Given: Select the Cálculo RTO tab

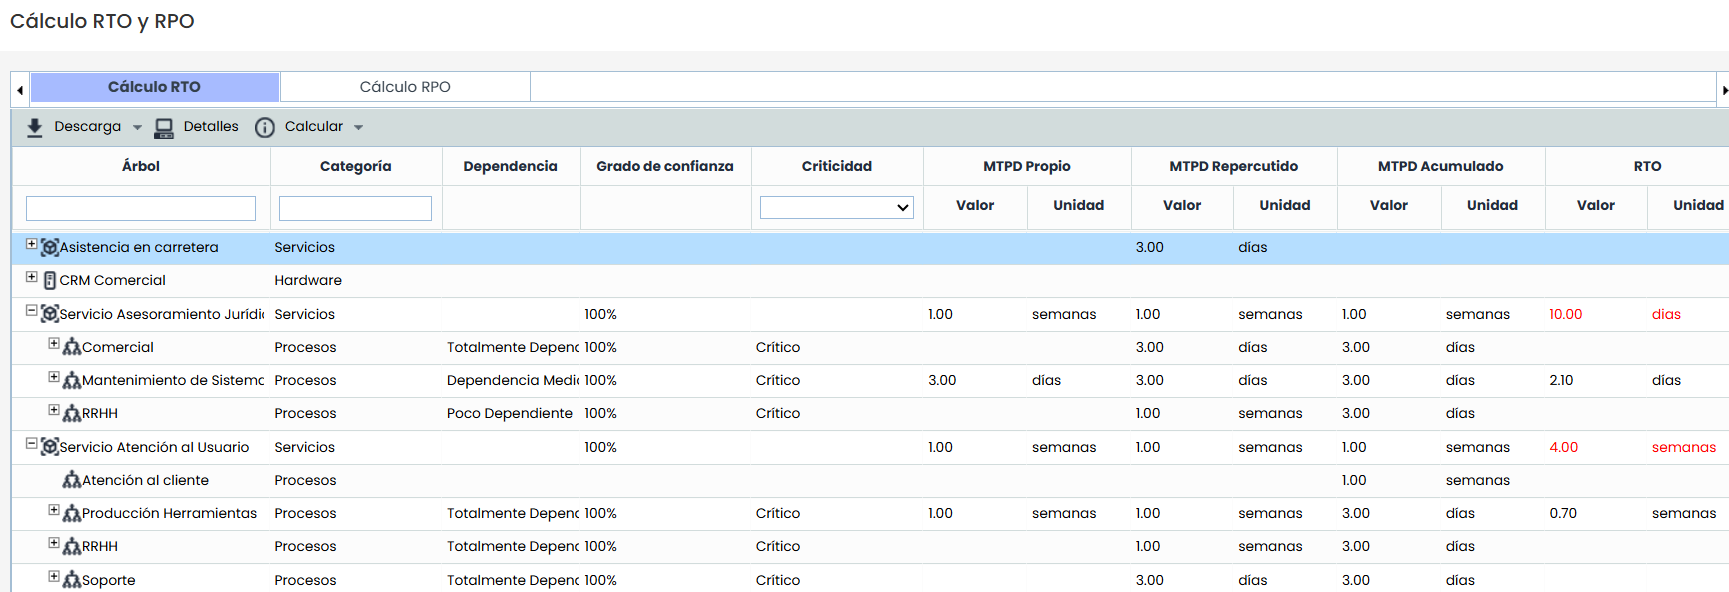Looking at the screenshot, I should click(x=155, y=87).
